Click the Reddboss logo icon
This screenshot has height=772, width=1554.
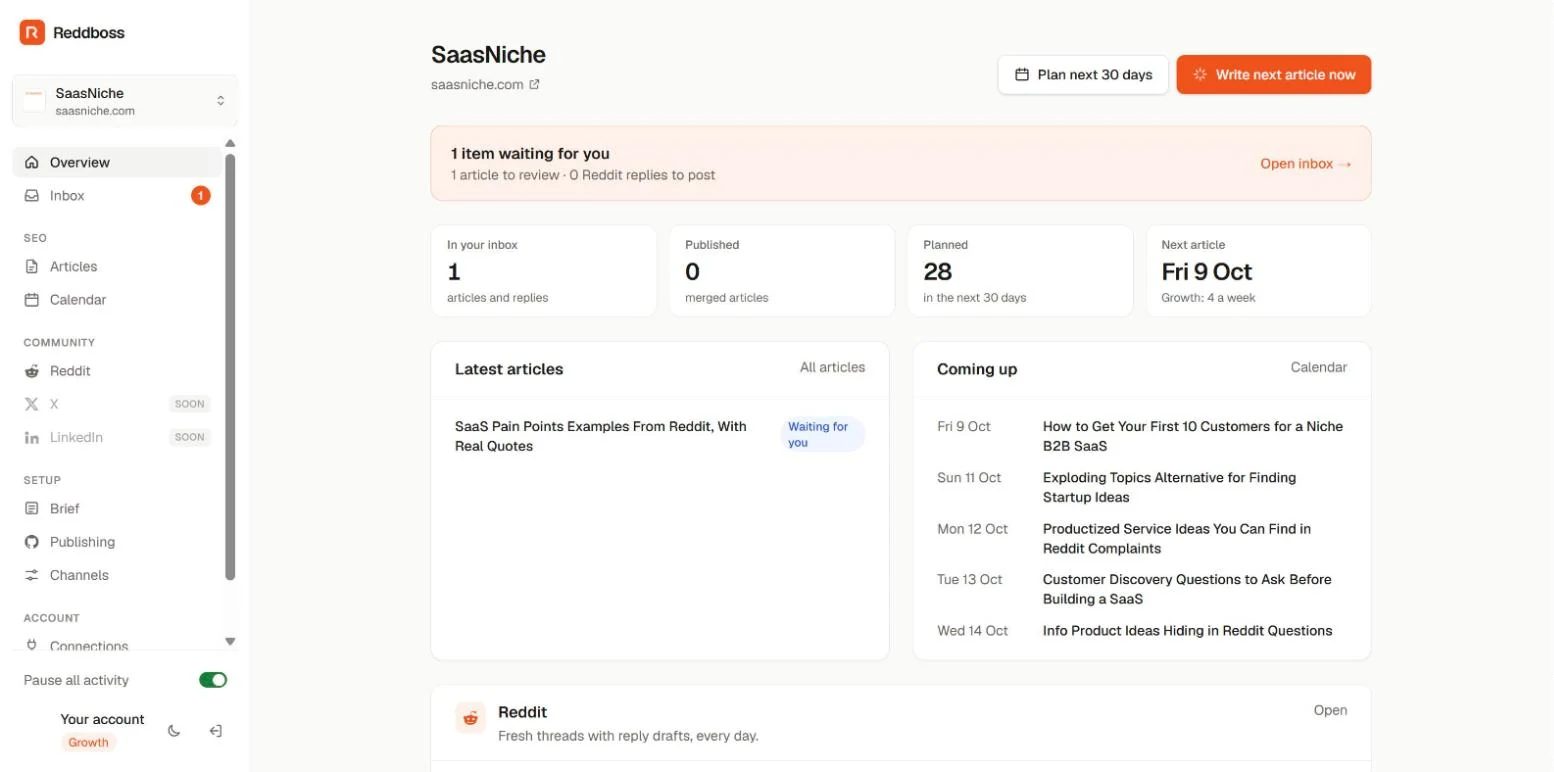pyautogui.click(x=32, y=33)
